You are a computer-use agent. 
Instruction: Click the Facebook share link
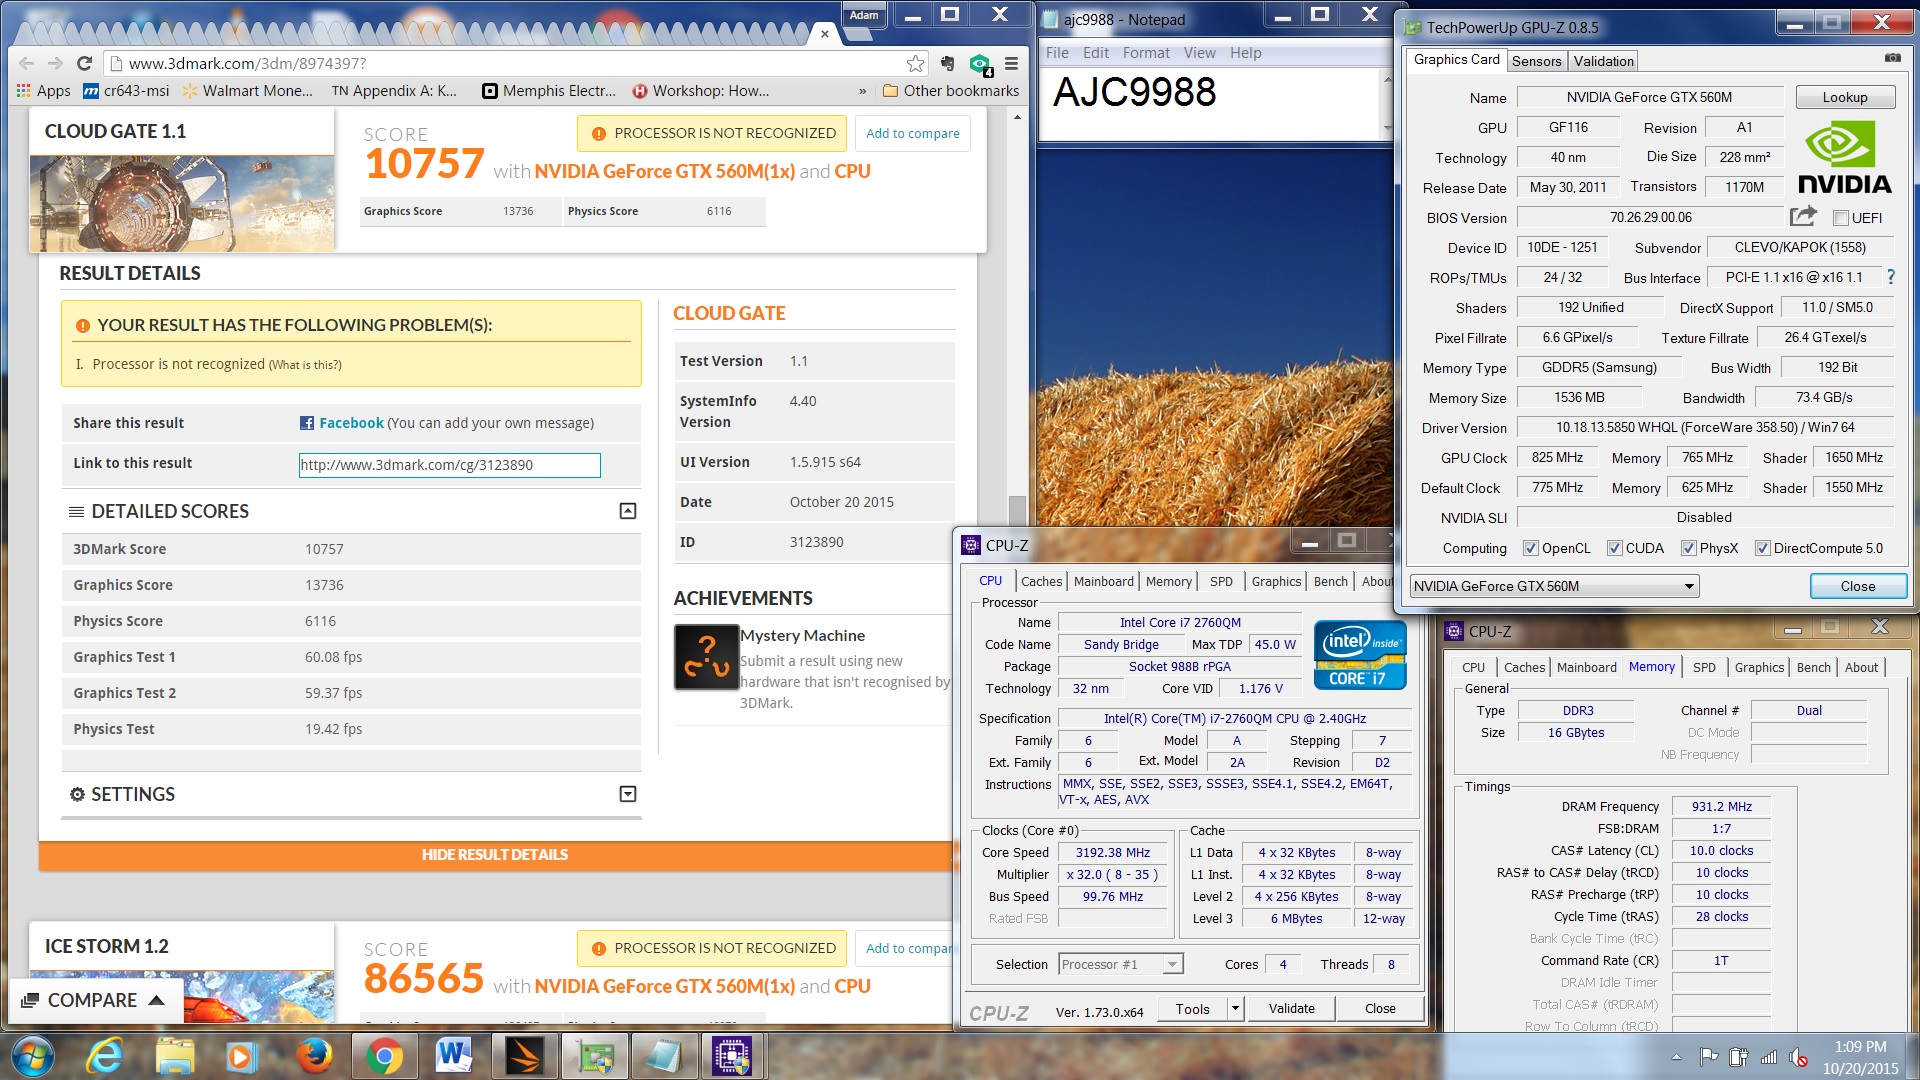coord(351,423)
